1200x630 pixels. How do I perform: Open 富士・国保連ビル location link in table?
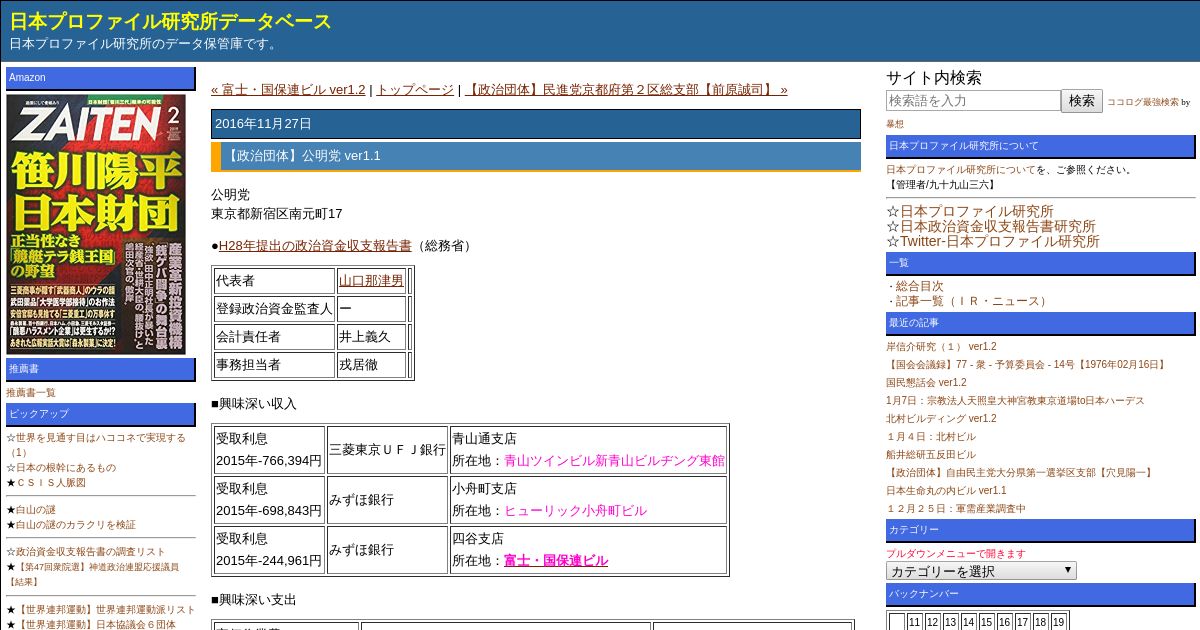pyautogui.click(x=556, y=560)
